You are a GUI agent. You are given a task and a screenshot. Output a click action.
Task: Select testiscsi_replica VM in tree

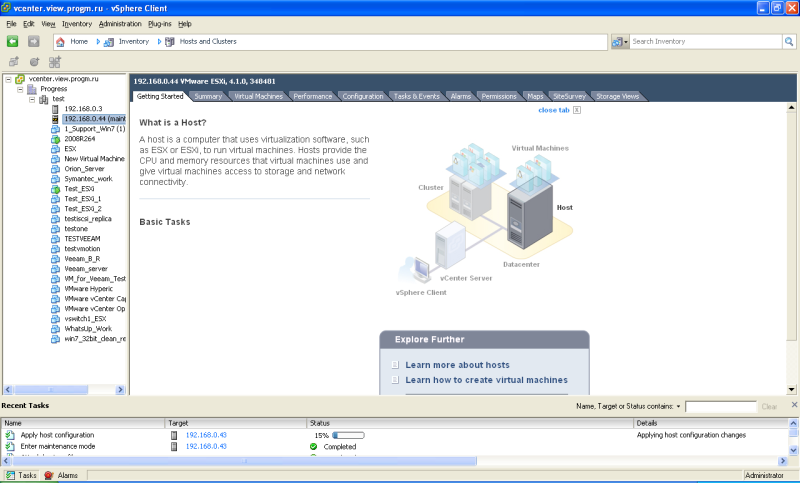coord(88,219)
